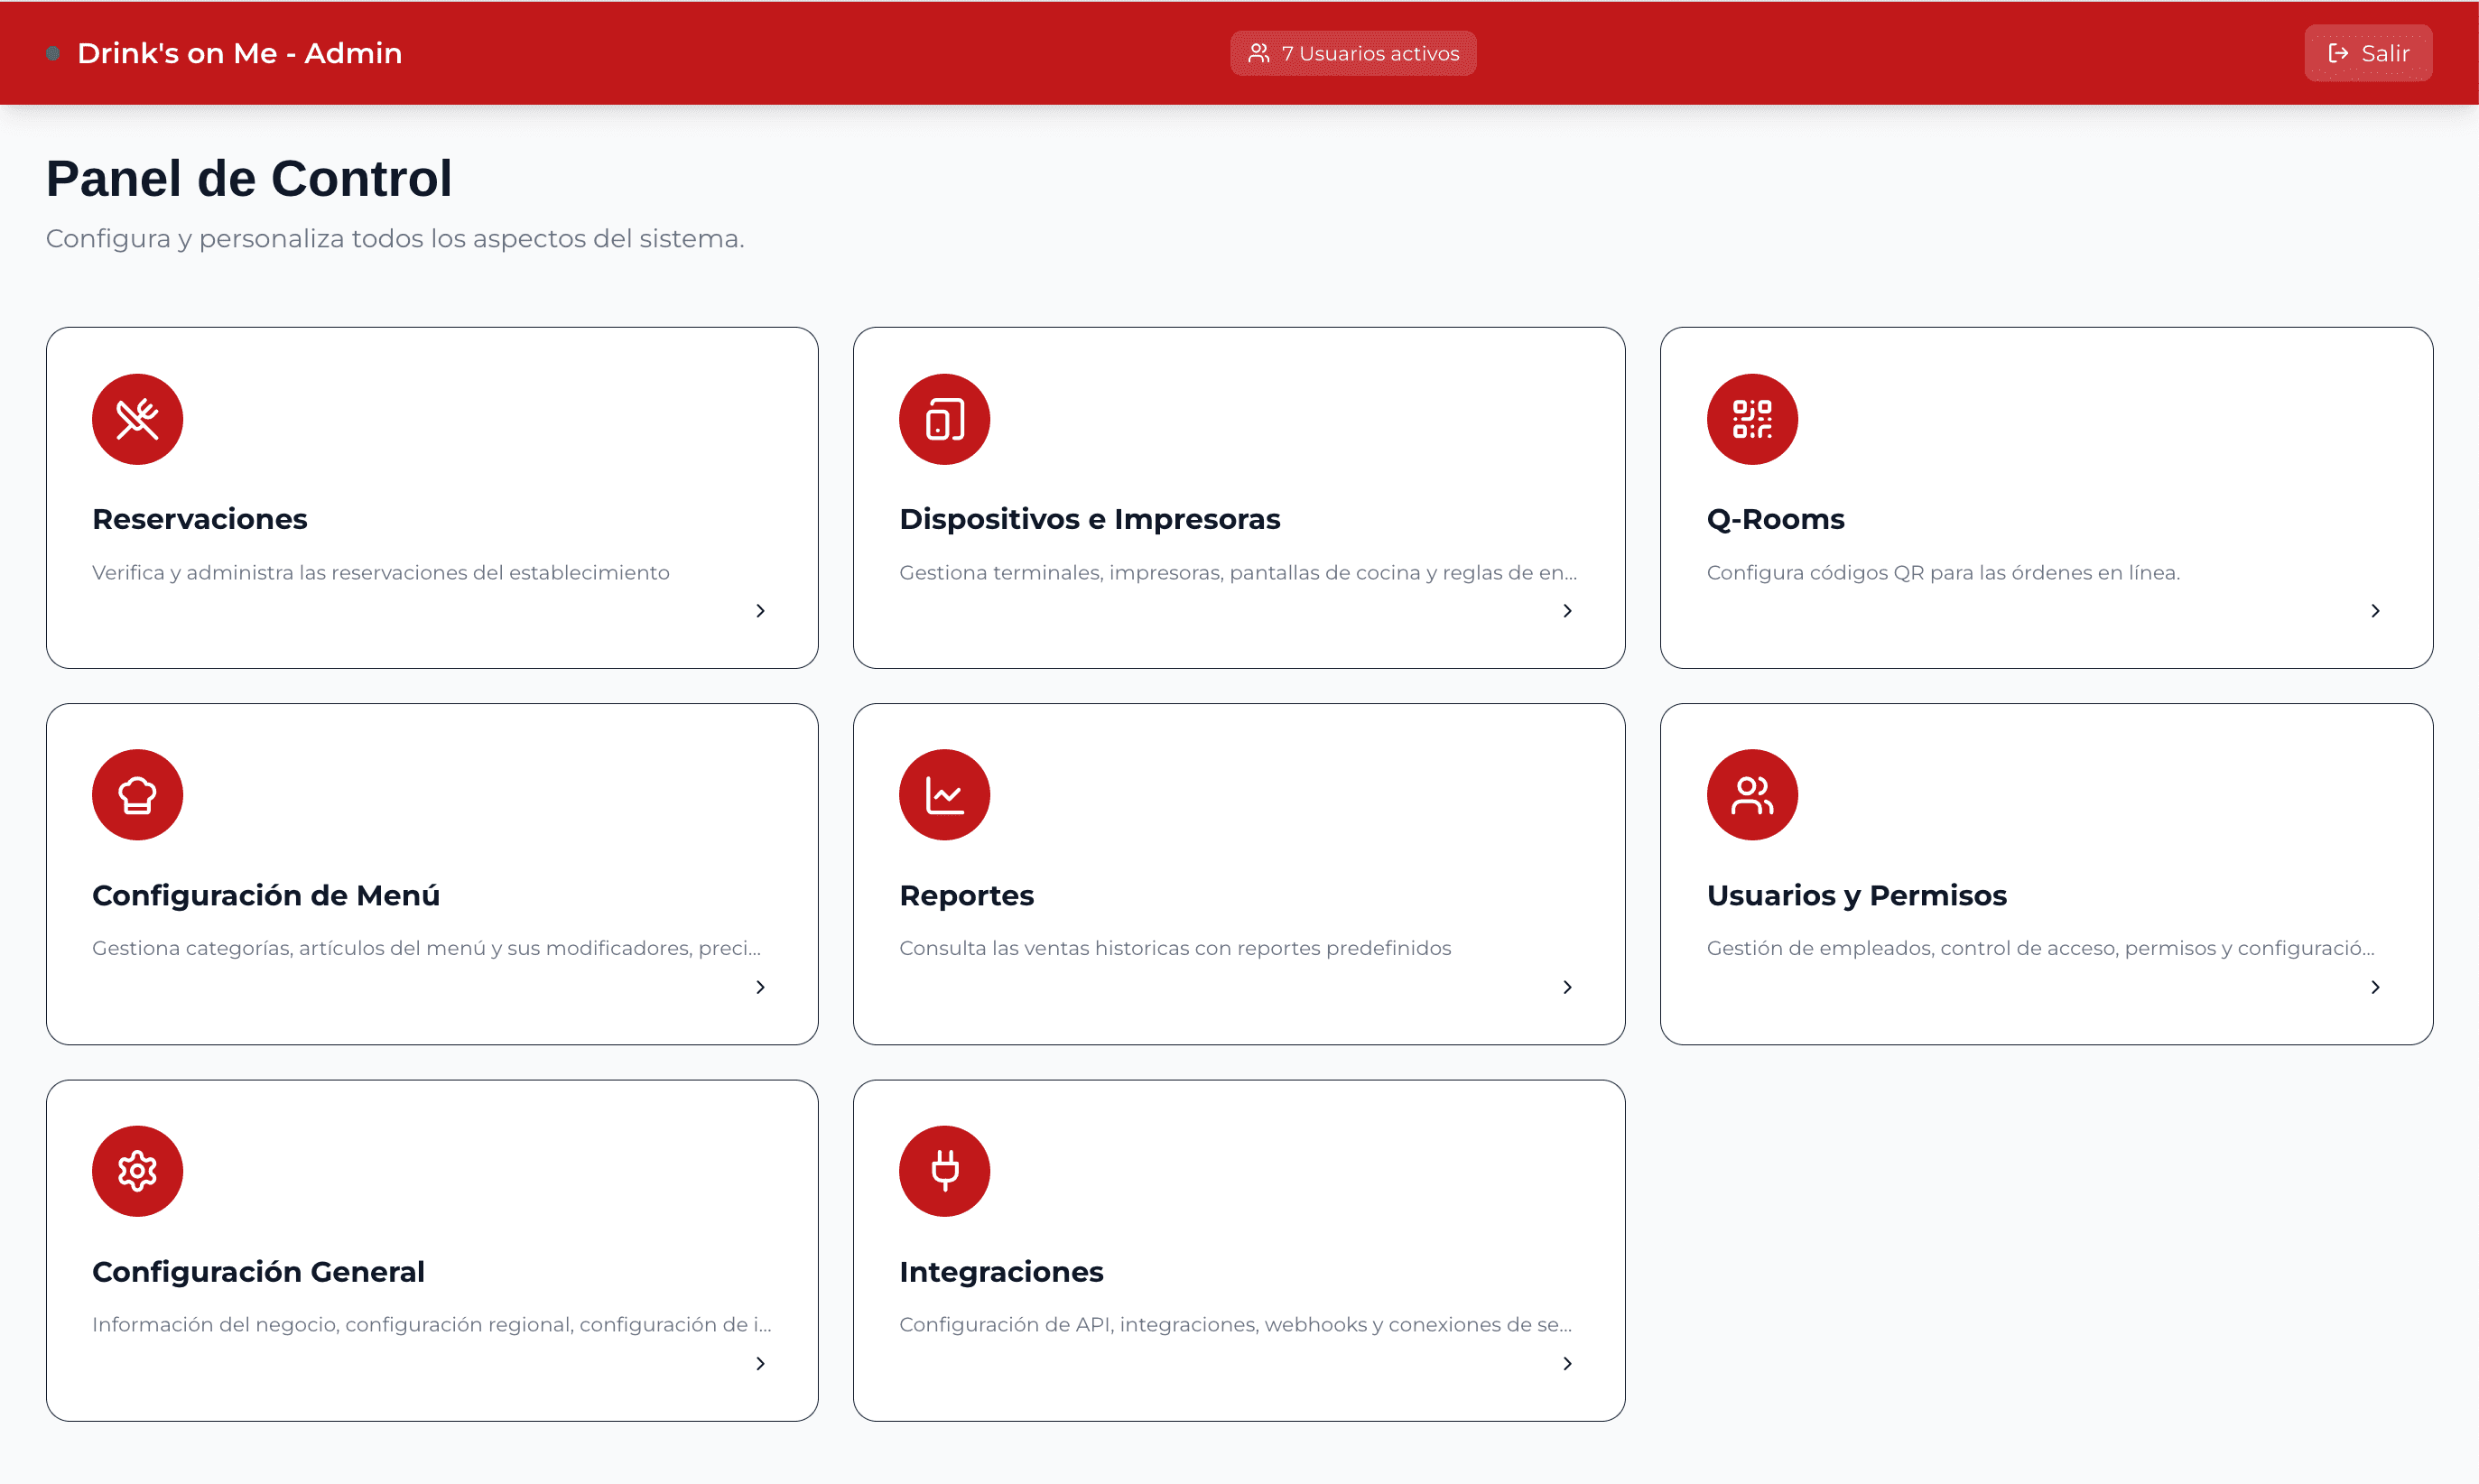The height and width of the screenshot is (1484, 2479).
Task: Expand Integraciones with its chevron arrow
Action: coord(1567,1363)
